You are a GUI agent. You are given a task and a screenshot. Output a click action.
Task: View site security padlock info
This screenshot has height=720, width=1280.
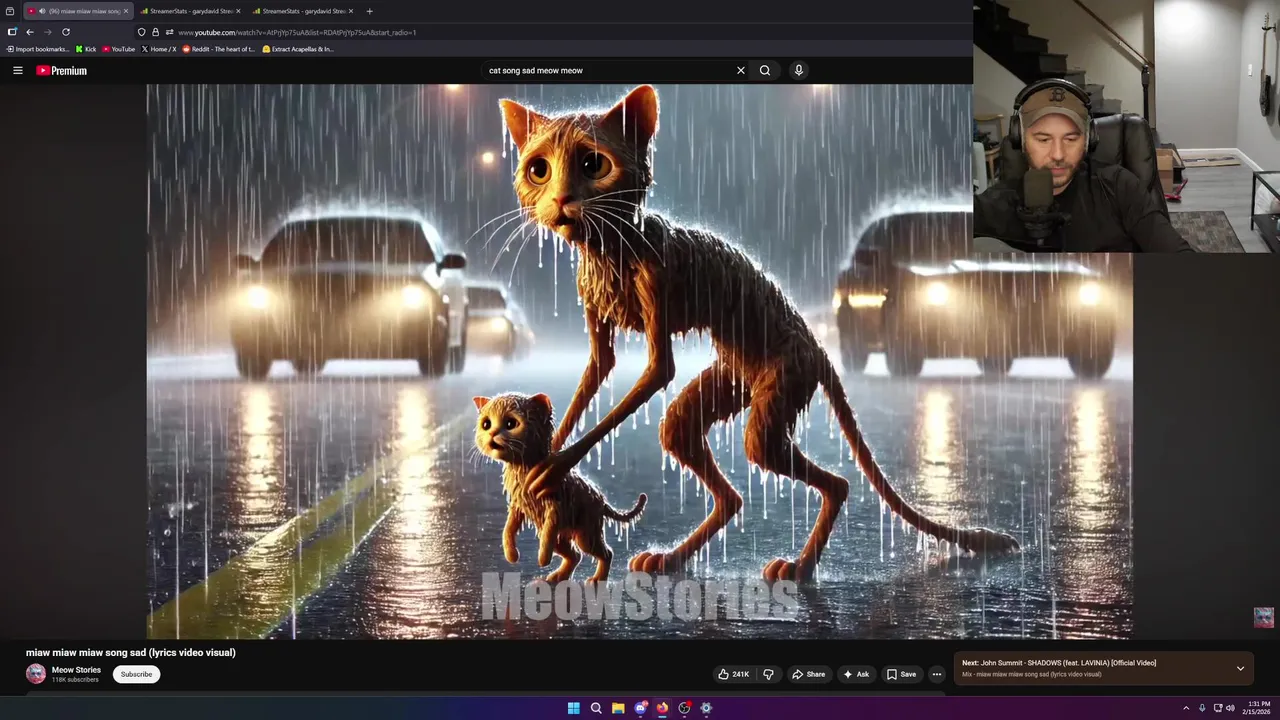[155, 32]
